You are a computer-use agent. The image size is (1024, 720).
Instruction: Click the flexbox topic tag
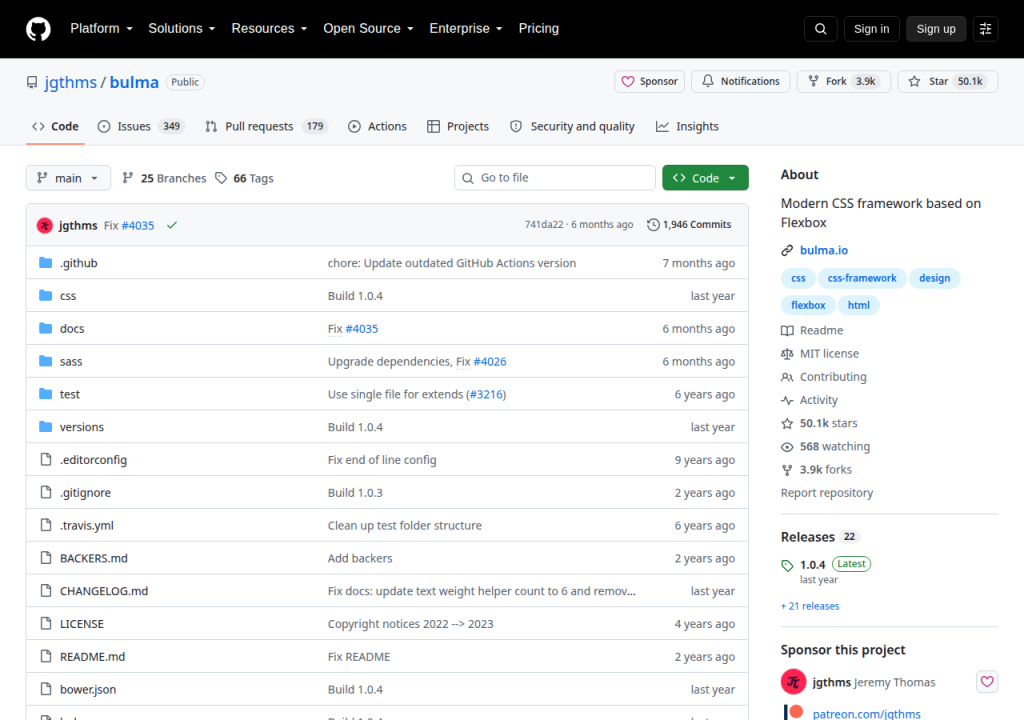[808, 305]
